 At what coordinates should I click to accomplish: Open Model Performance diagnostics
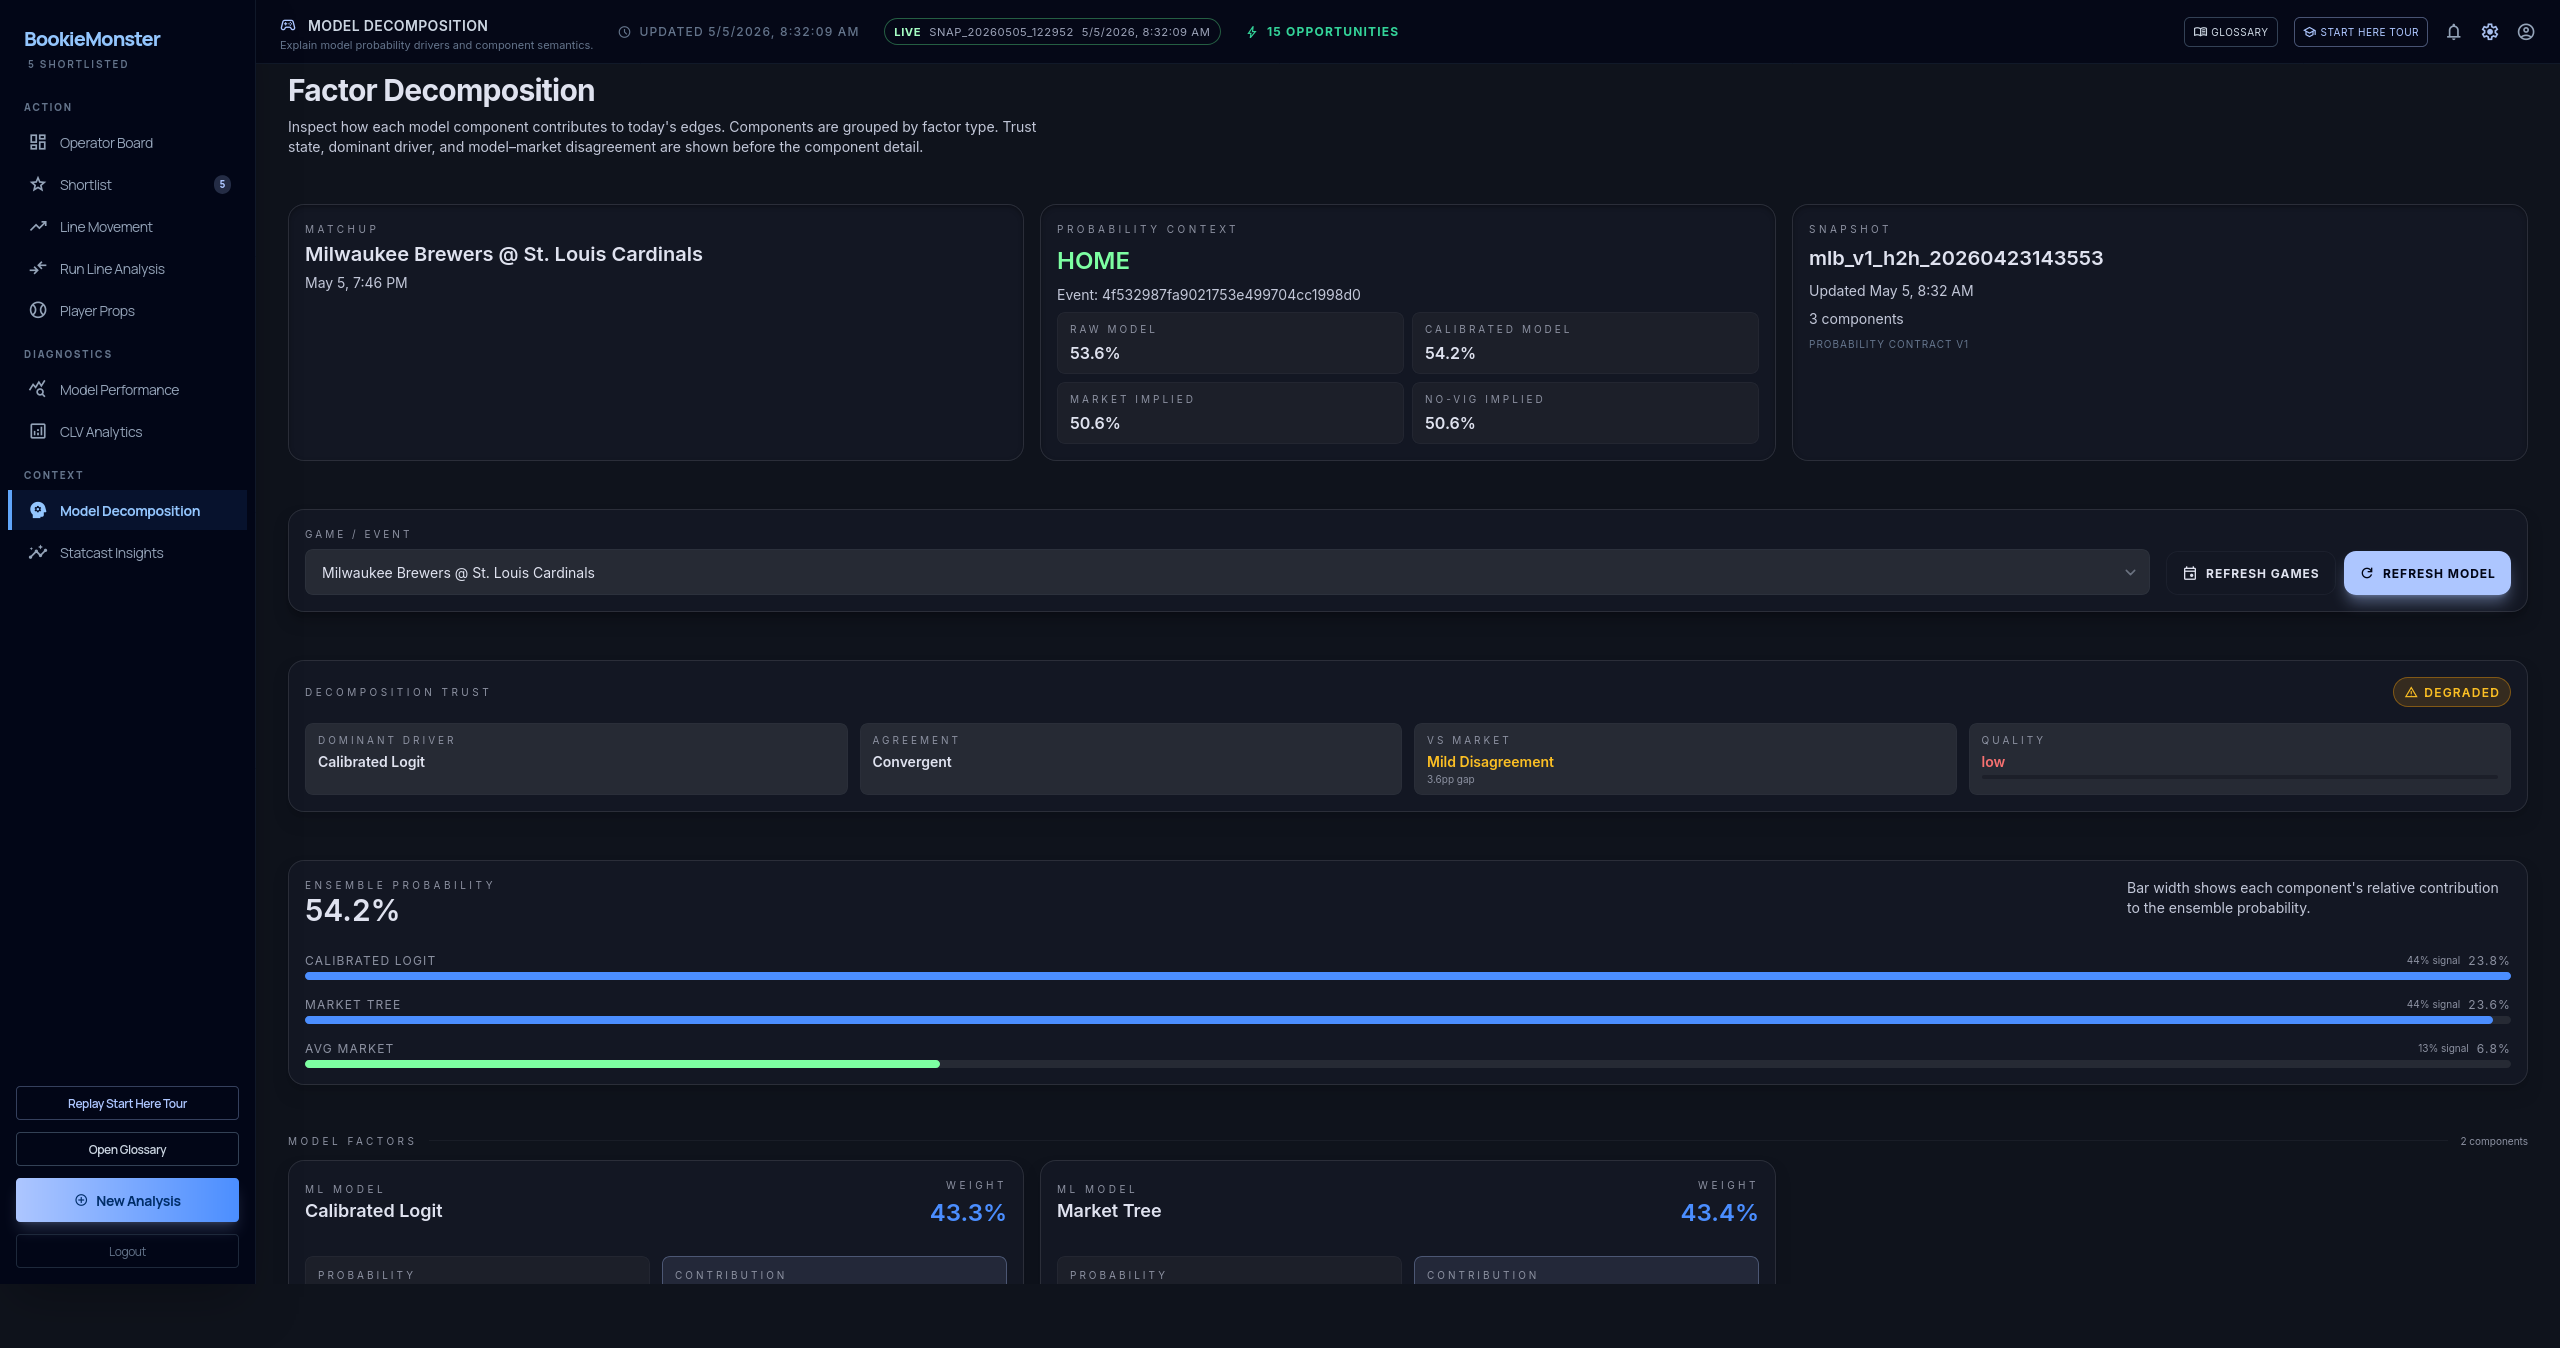point(127,389)
